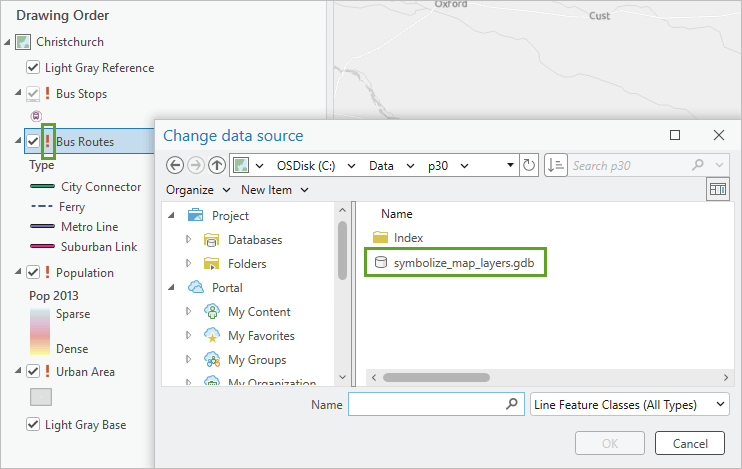The image size is (742, 469).
Task: Open the New Item menu
Action: (274, 190)
